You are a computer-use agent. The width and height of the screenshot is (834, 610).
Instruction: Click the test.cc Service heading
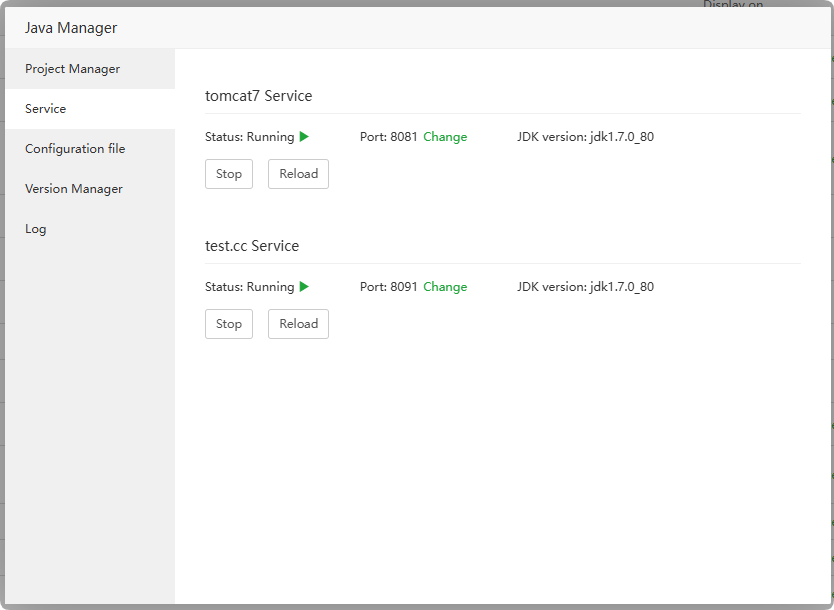coord(252,246)
